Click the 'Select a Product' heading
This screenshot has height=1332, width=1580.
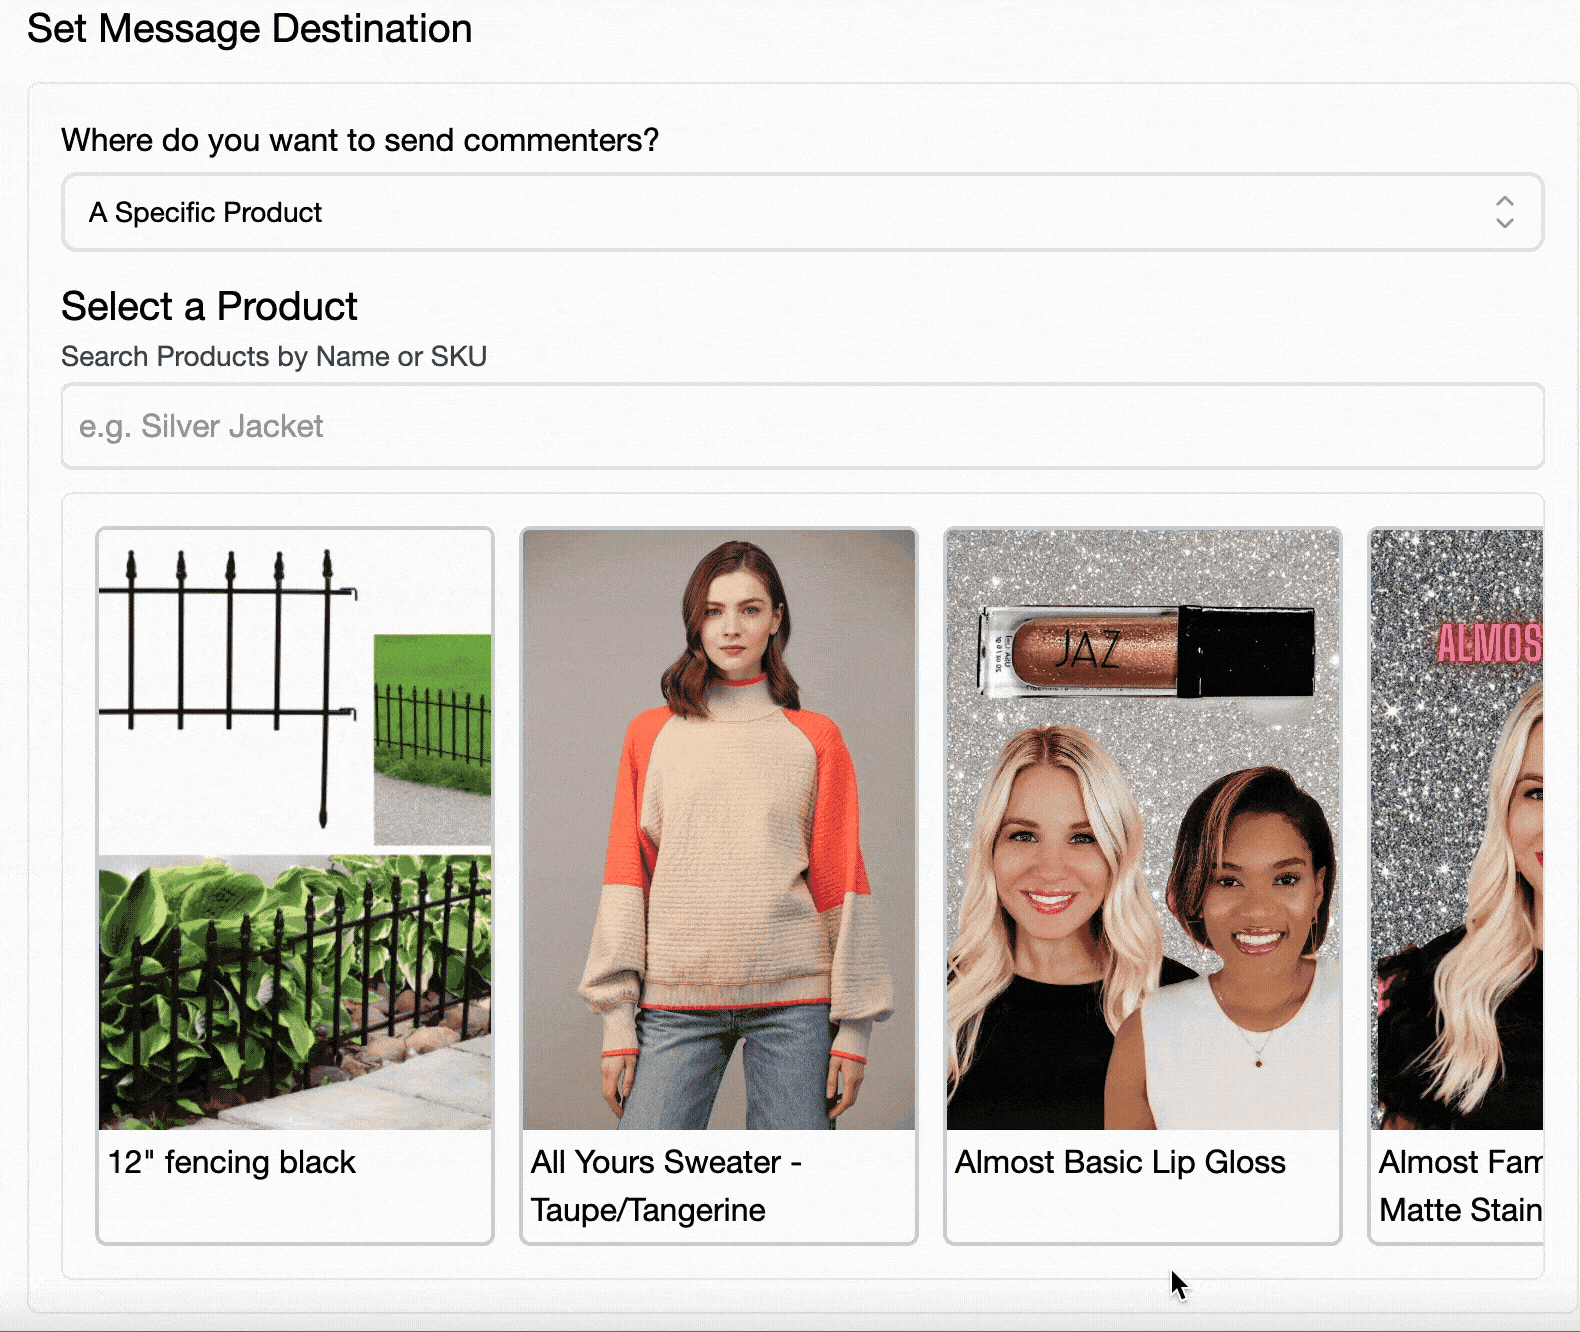pos(209,307)
